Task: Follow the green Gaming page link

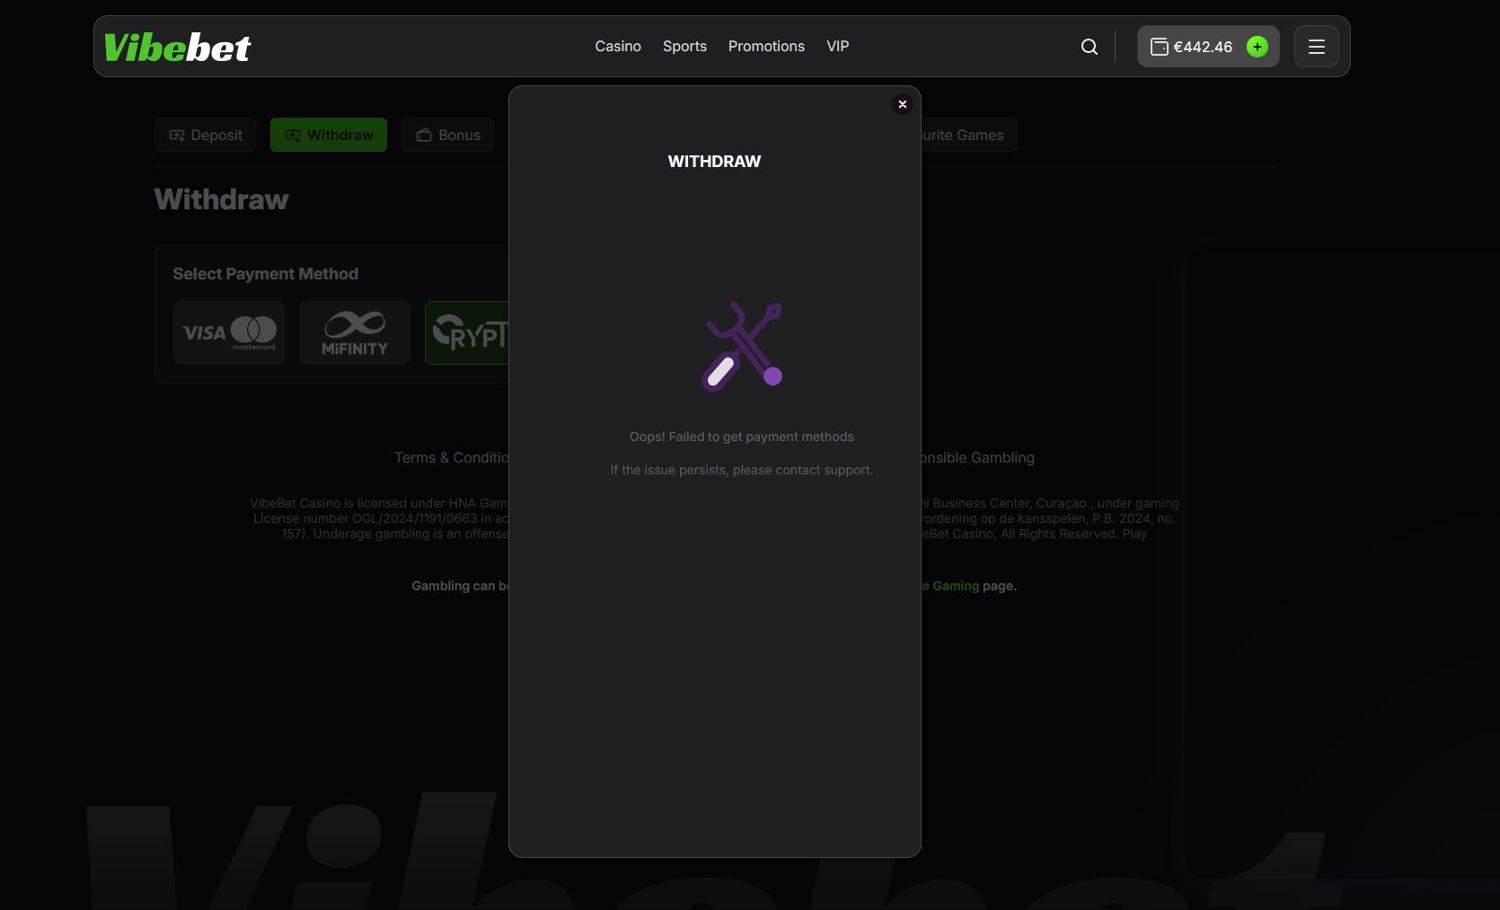Action: pos(950,586)
